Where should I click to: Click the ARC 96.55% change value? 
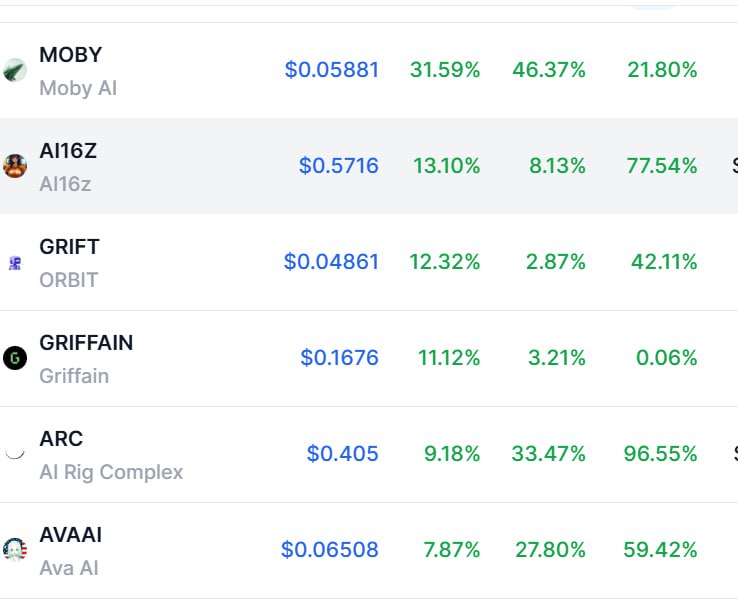coord(660,454)
